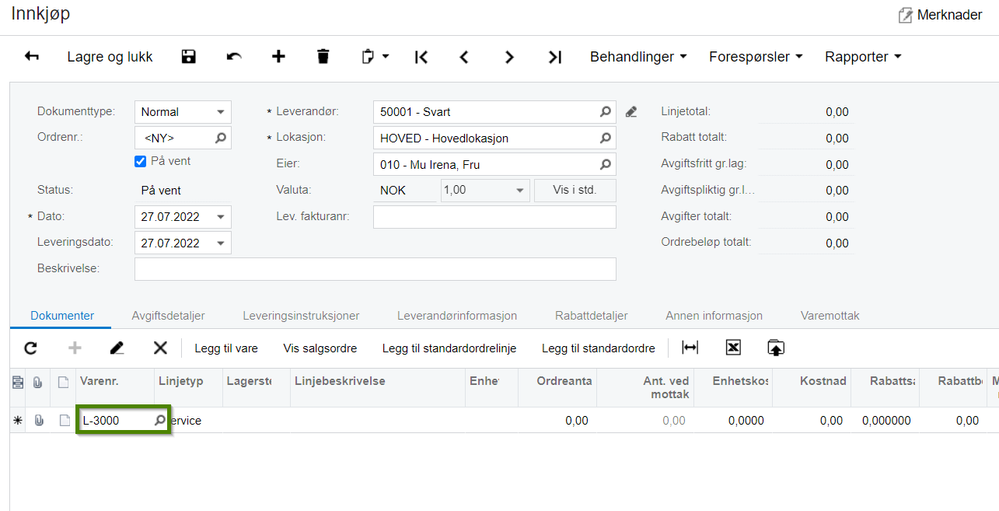The image size is (999, 511).
Task: Click the Vis i std. button
Action: pyautogui.click(x=575, y=191)
